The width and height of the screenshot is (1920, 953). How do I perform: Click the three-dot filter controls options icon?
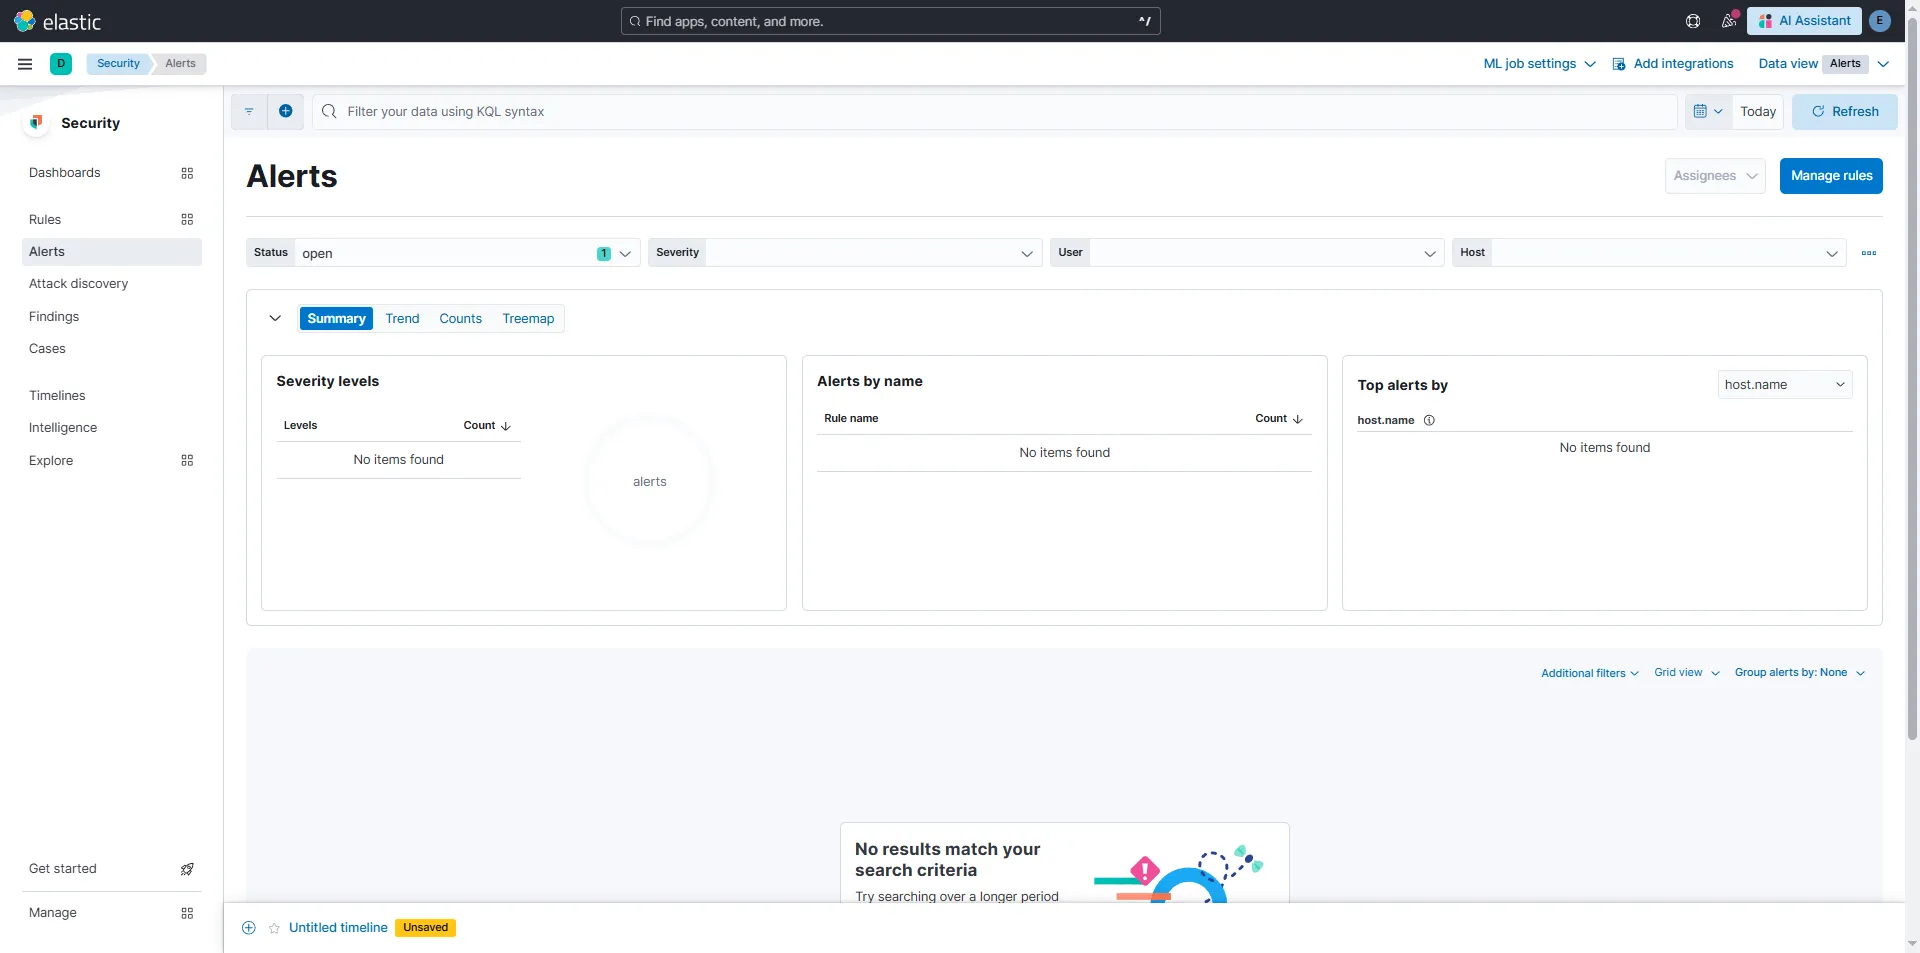1868,253
